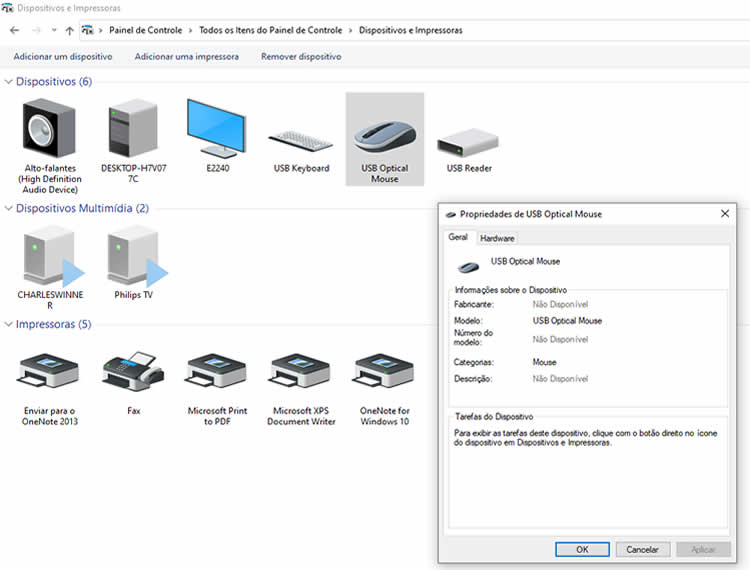Viewport: 750px width, 570px height.
Task: Collapse the Dispositivos Multimídia (2) section
Action: [x=8, y=208]
